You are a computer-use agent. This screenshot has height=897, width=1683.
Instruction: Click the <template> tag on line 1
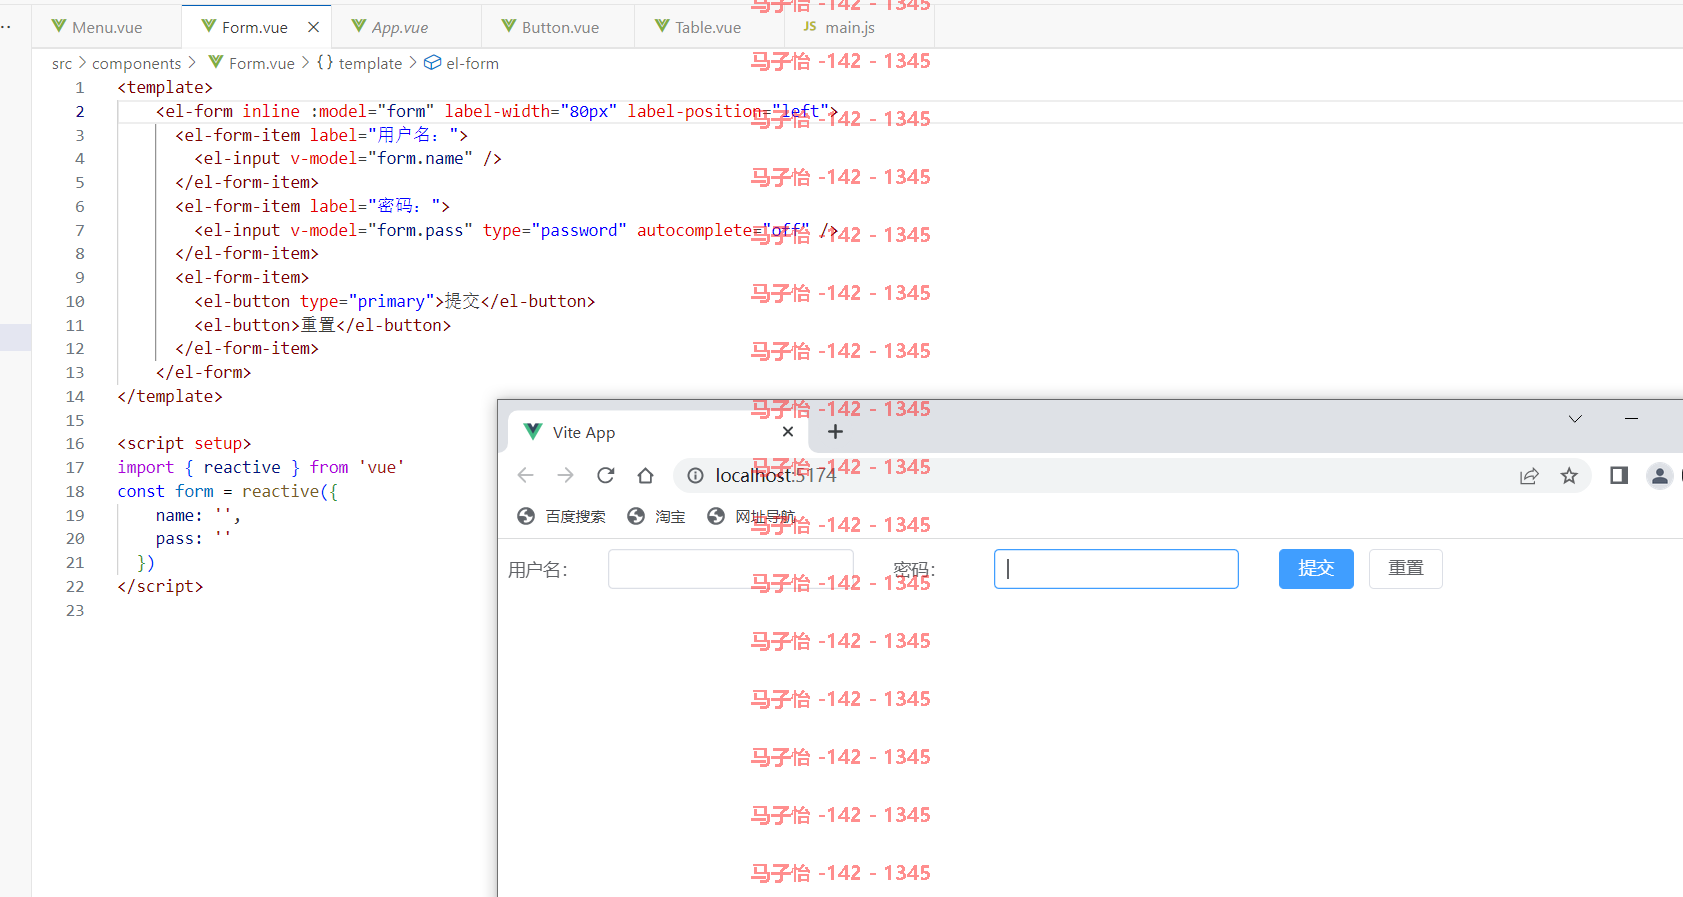pyautogui.click(x=165, y=88)
